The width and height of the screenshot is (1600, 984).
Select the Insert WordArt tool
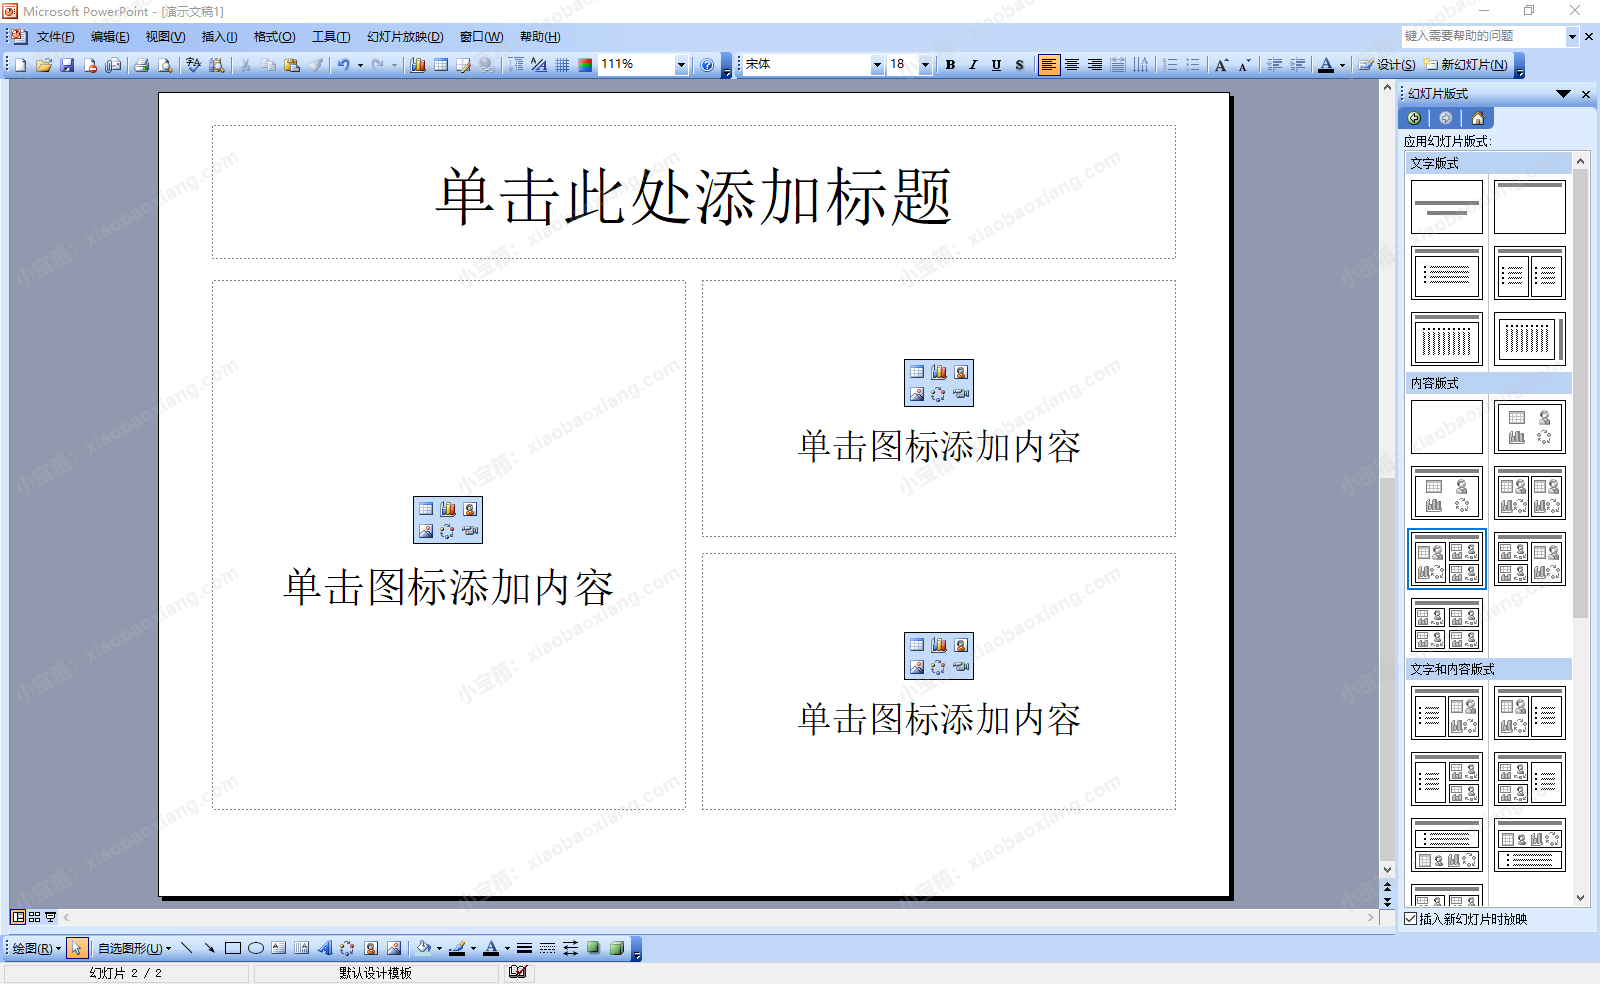click(x=325, y=948)
